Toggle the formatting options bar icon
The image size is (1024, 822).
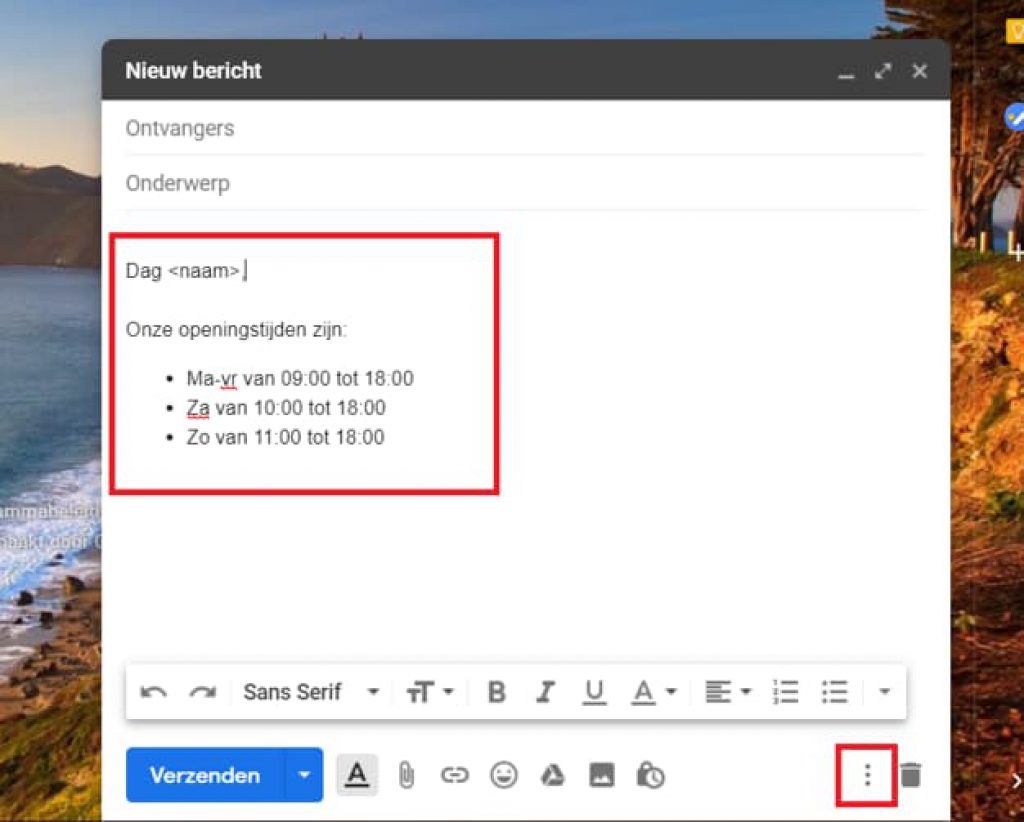click(357, 775)
